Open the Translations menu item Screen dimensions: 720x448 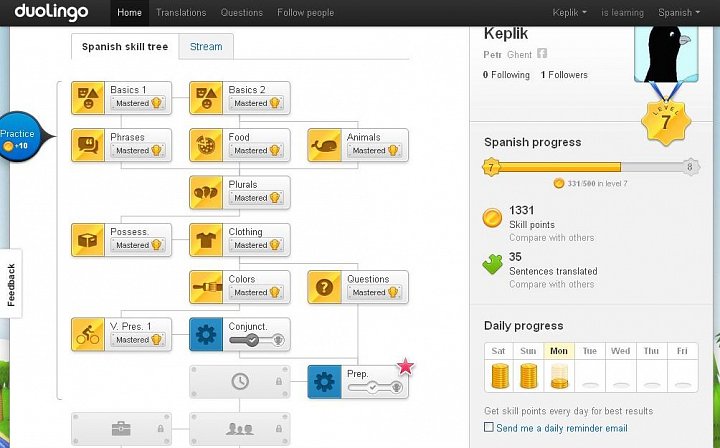[x=181, y=13]
